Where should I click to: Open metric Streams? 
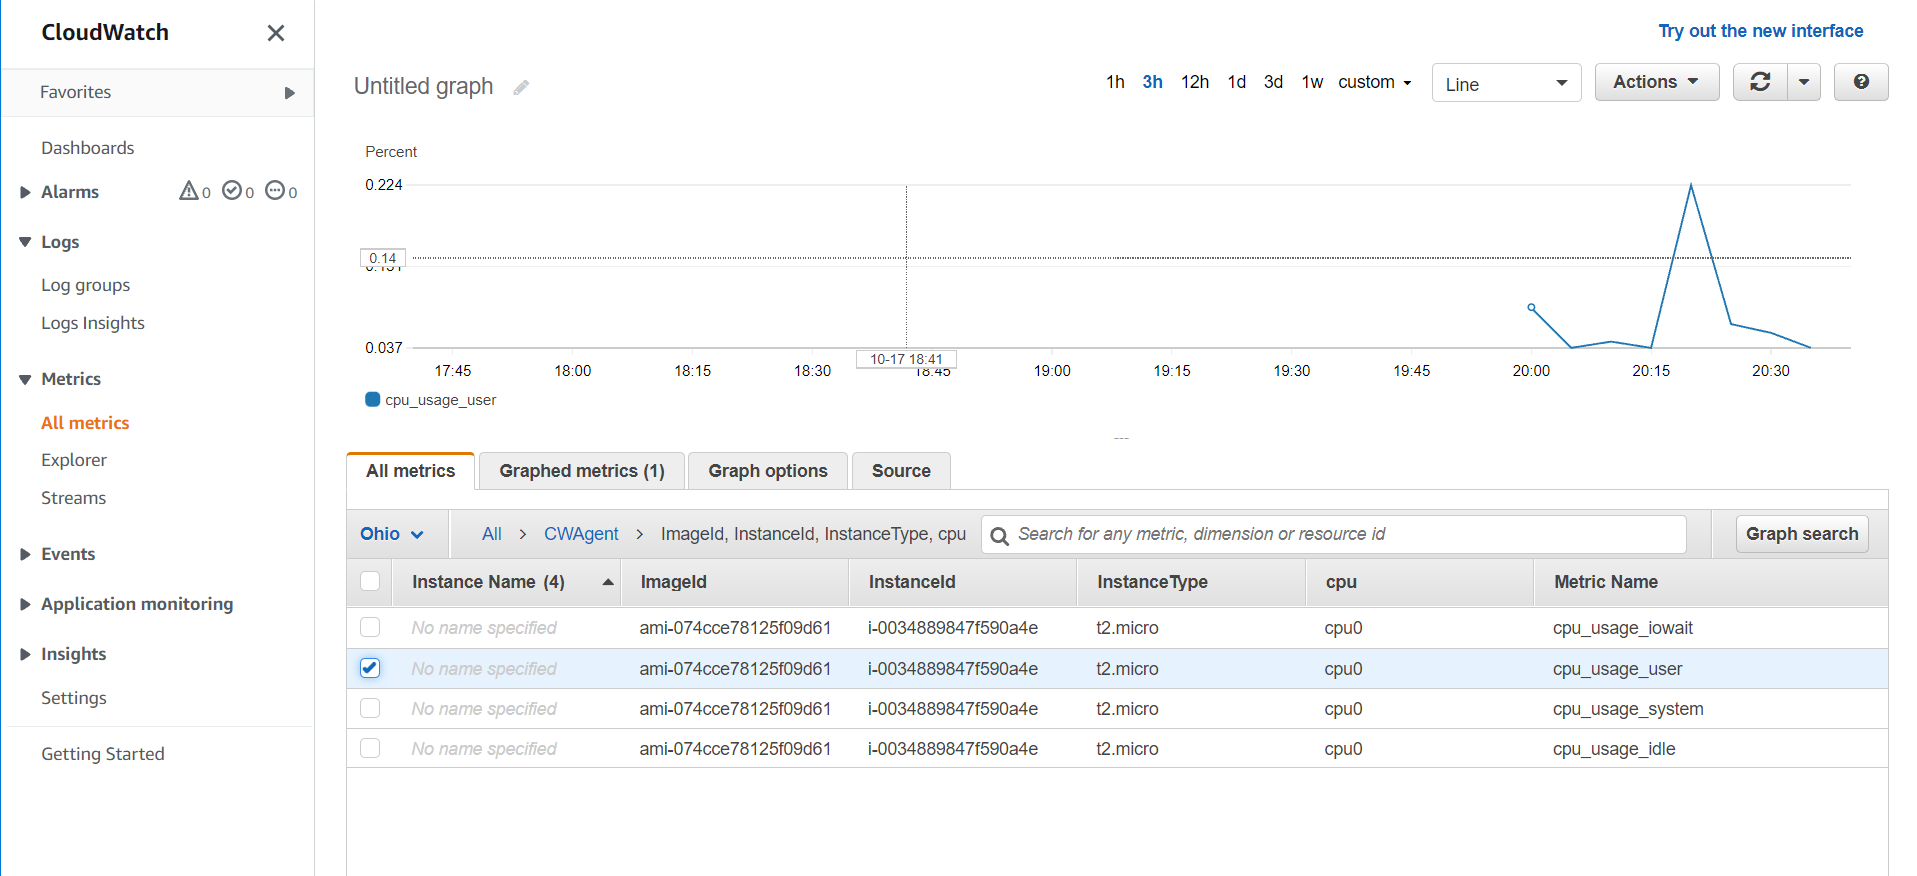73,498
